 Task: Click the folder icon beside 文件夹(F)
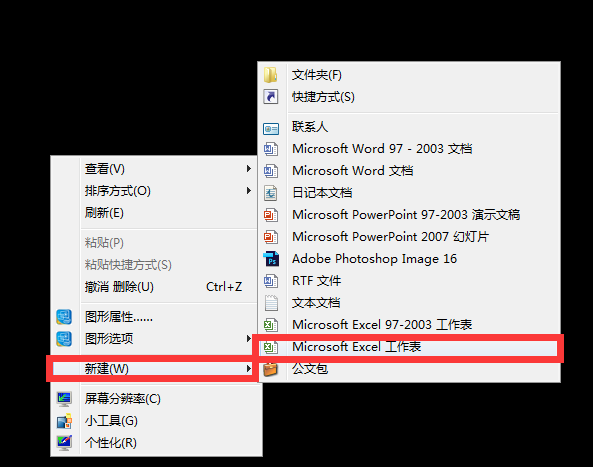tap(270, 74)
